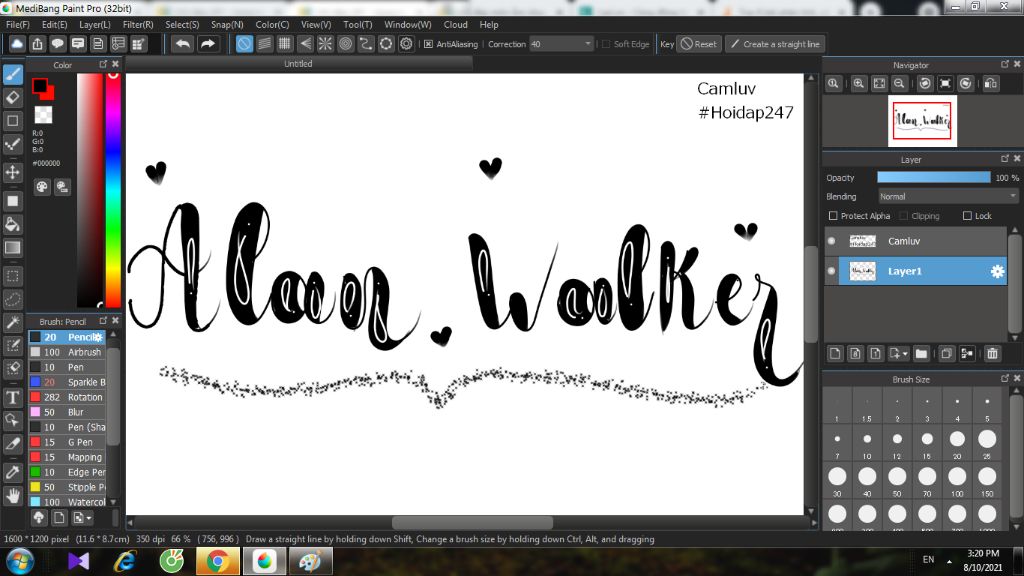Expand brush panel add options dropdown
The width and height of the screenshot is (1024, 576).
pyautogui.click(x=83, y=518)
